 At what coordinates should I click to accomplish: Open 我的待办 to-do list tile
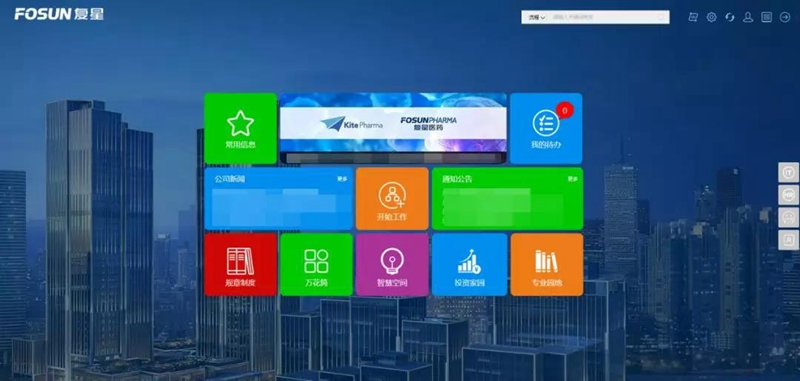click(546, 129)
